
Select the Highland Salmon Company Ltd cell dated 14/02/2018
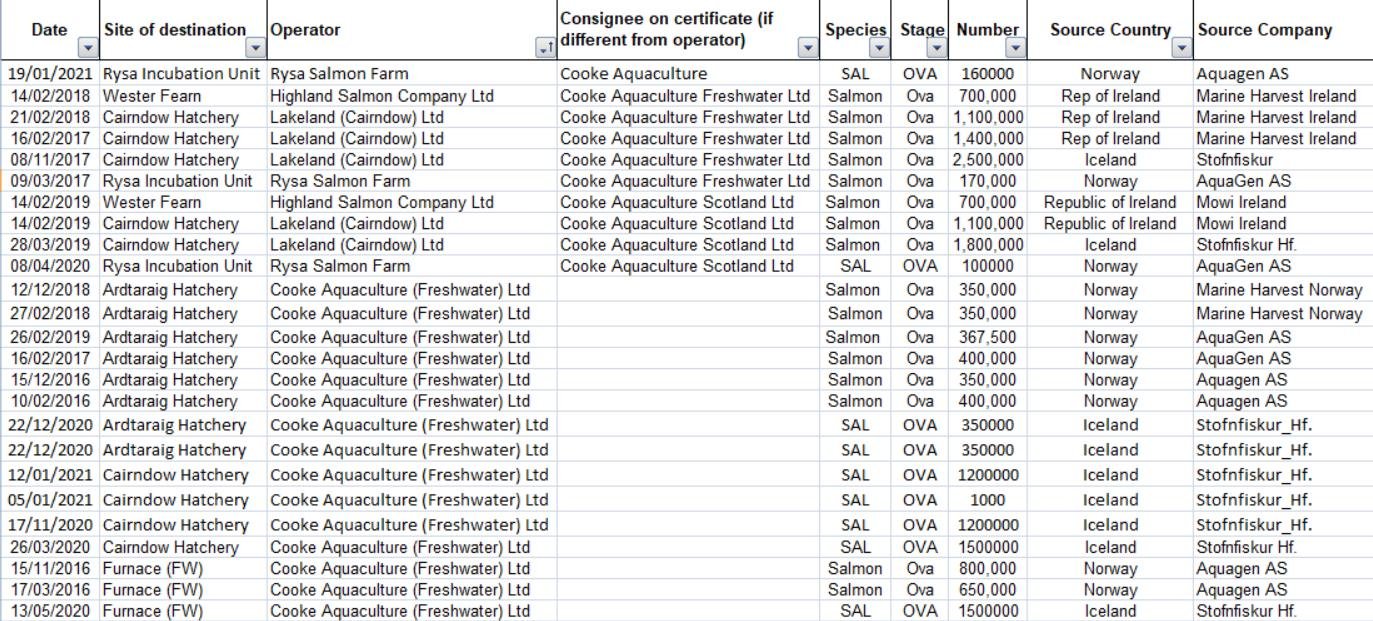click(382, 96)
